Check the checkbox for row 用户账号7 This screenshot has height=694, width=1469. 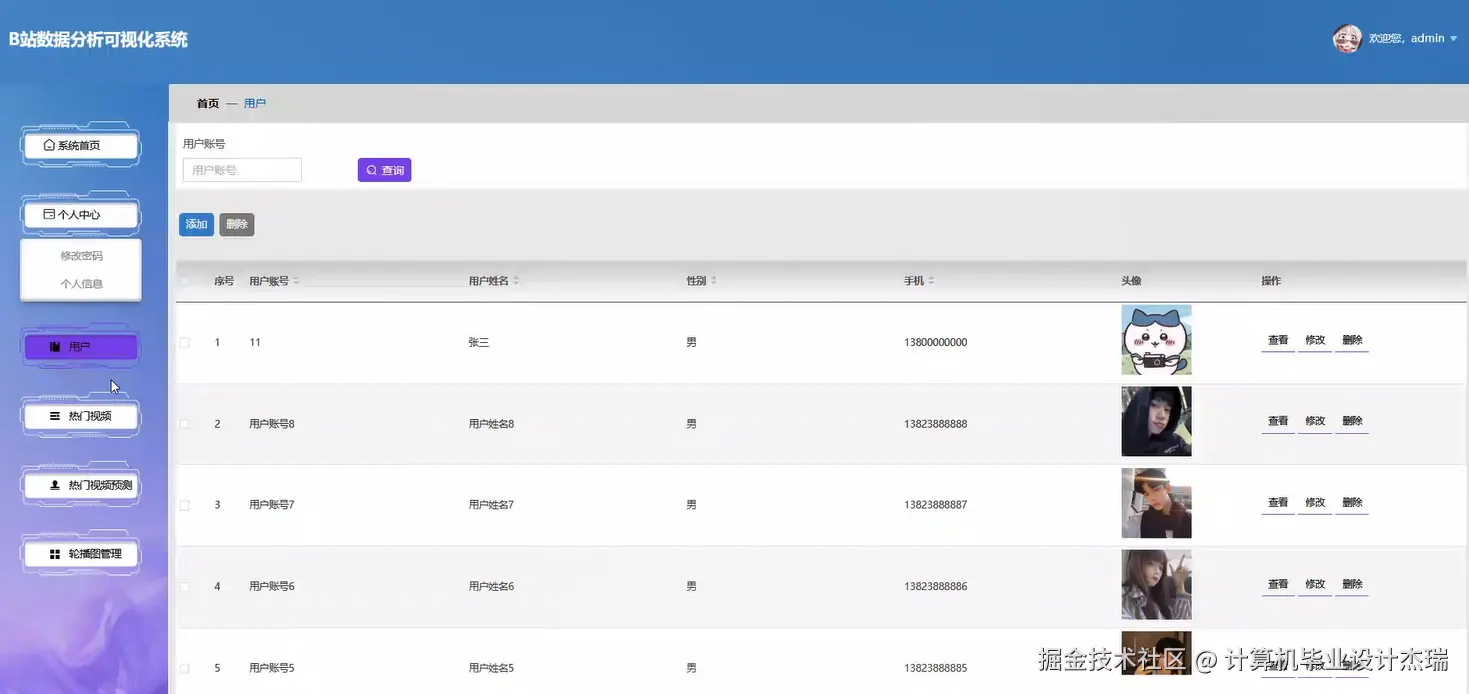click(x=184, y=505)
